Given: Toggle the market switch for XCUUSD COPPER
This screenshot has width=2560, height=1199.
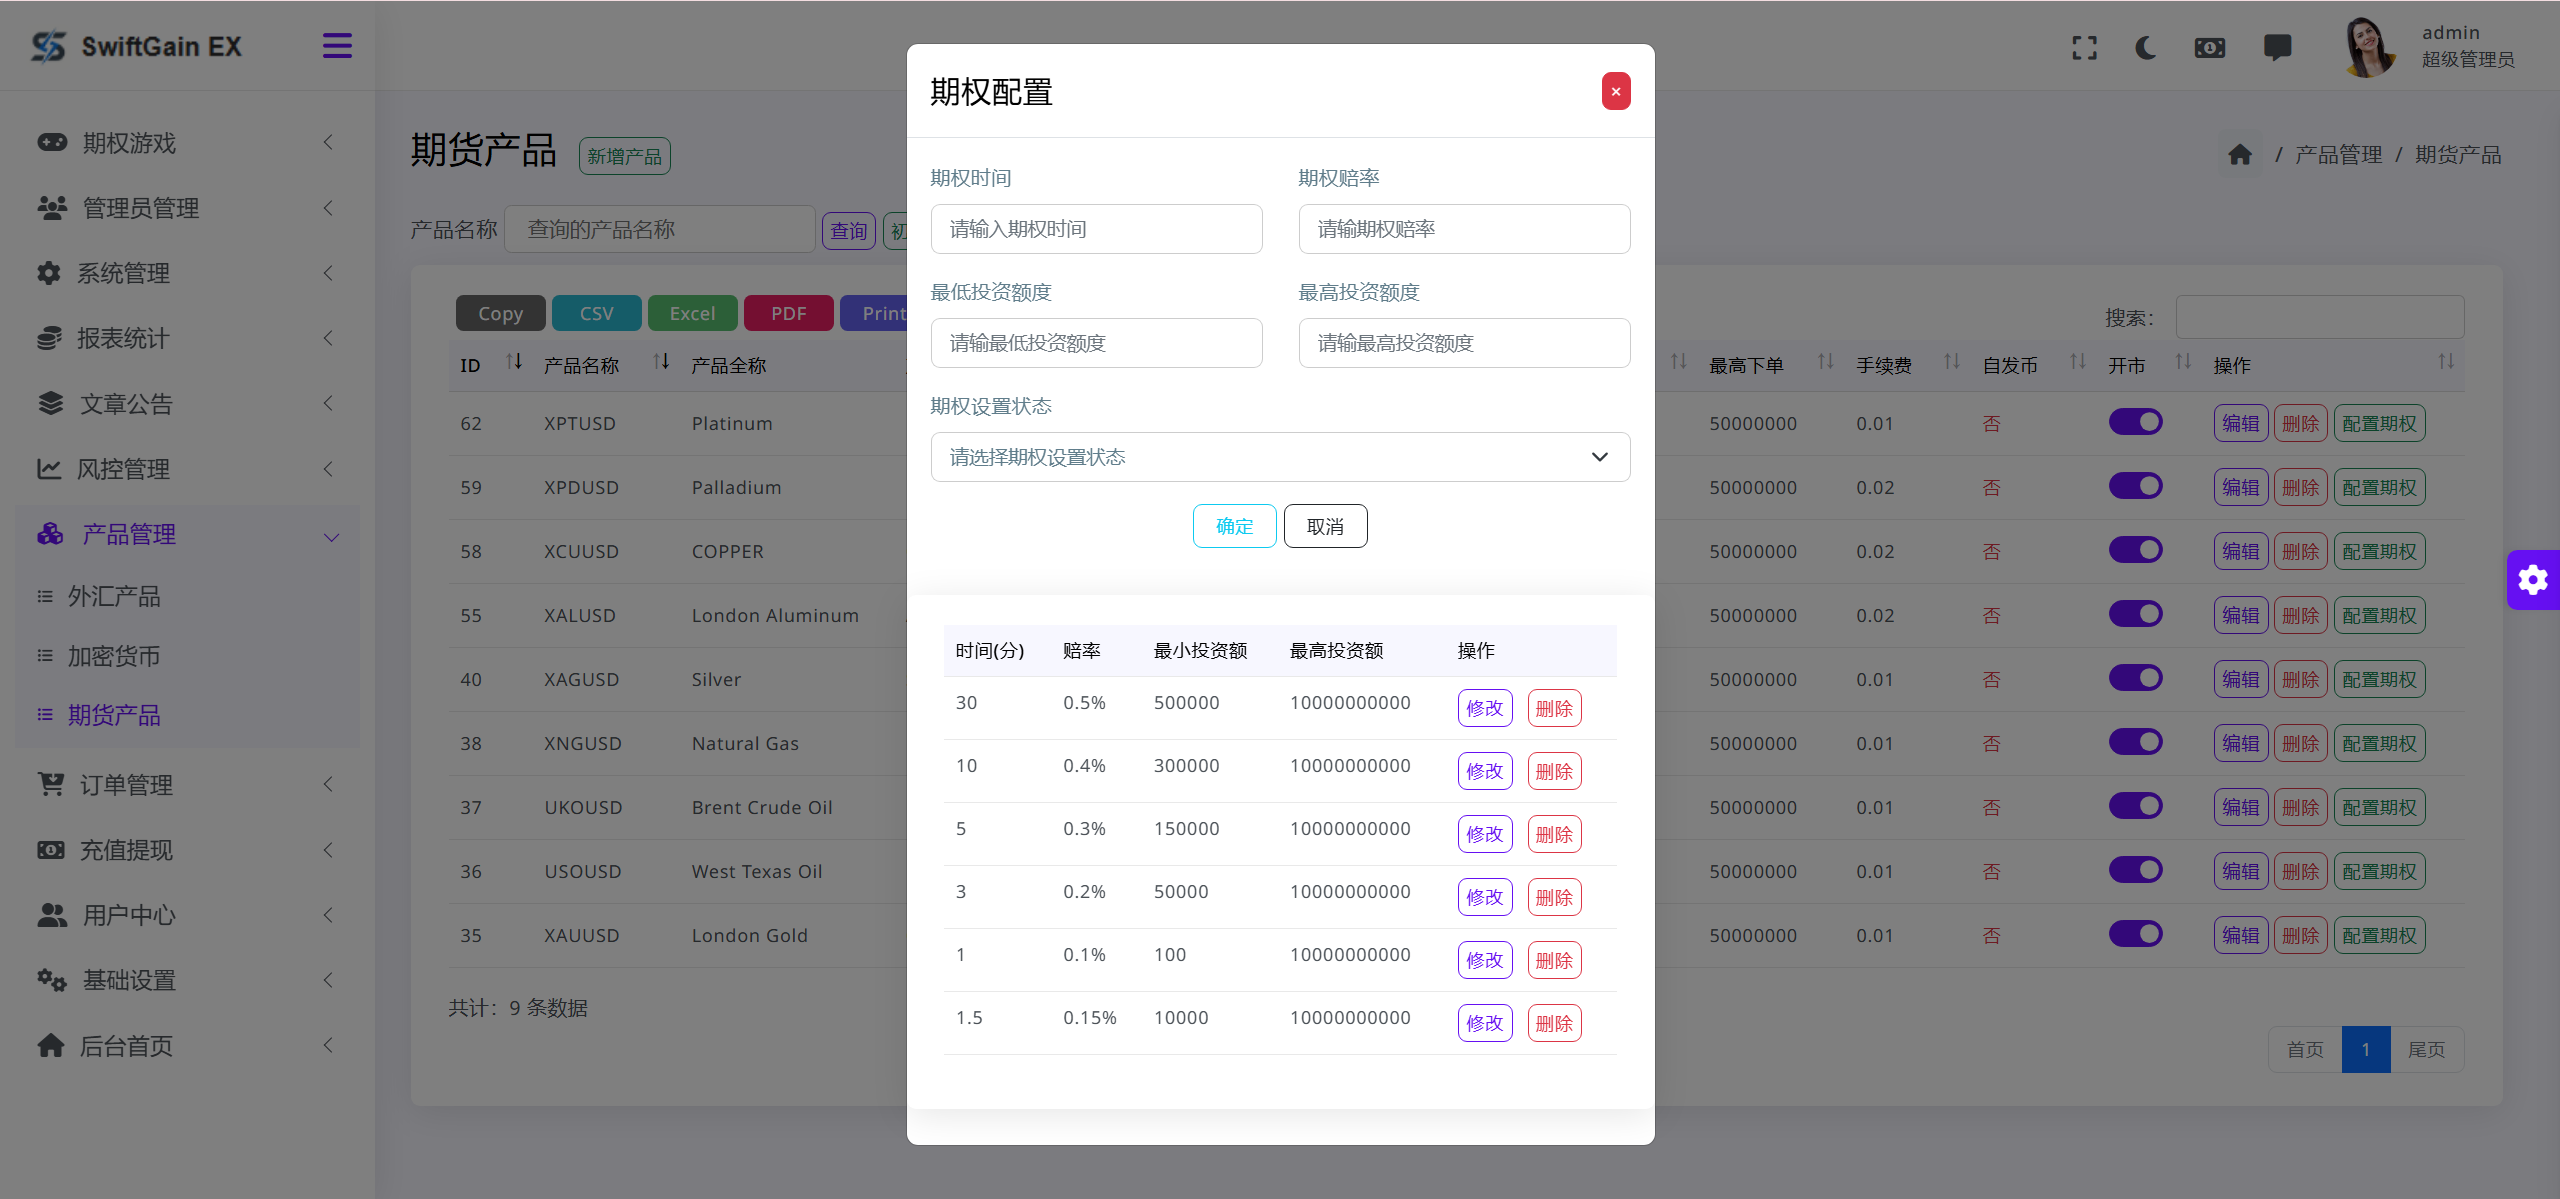Looking at the screenshot, I should click(2136, 549).
